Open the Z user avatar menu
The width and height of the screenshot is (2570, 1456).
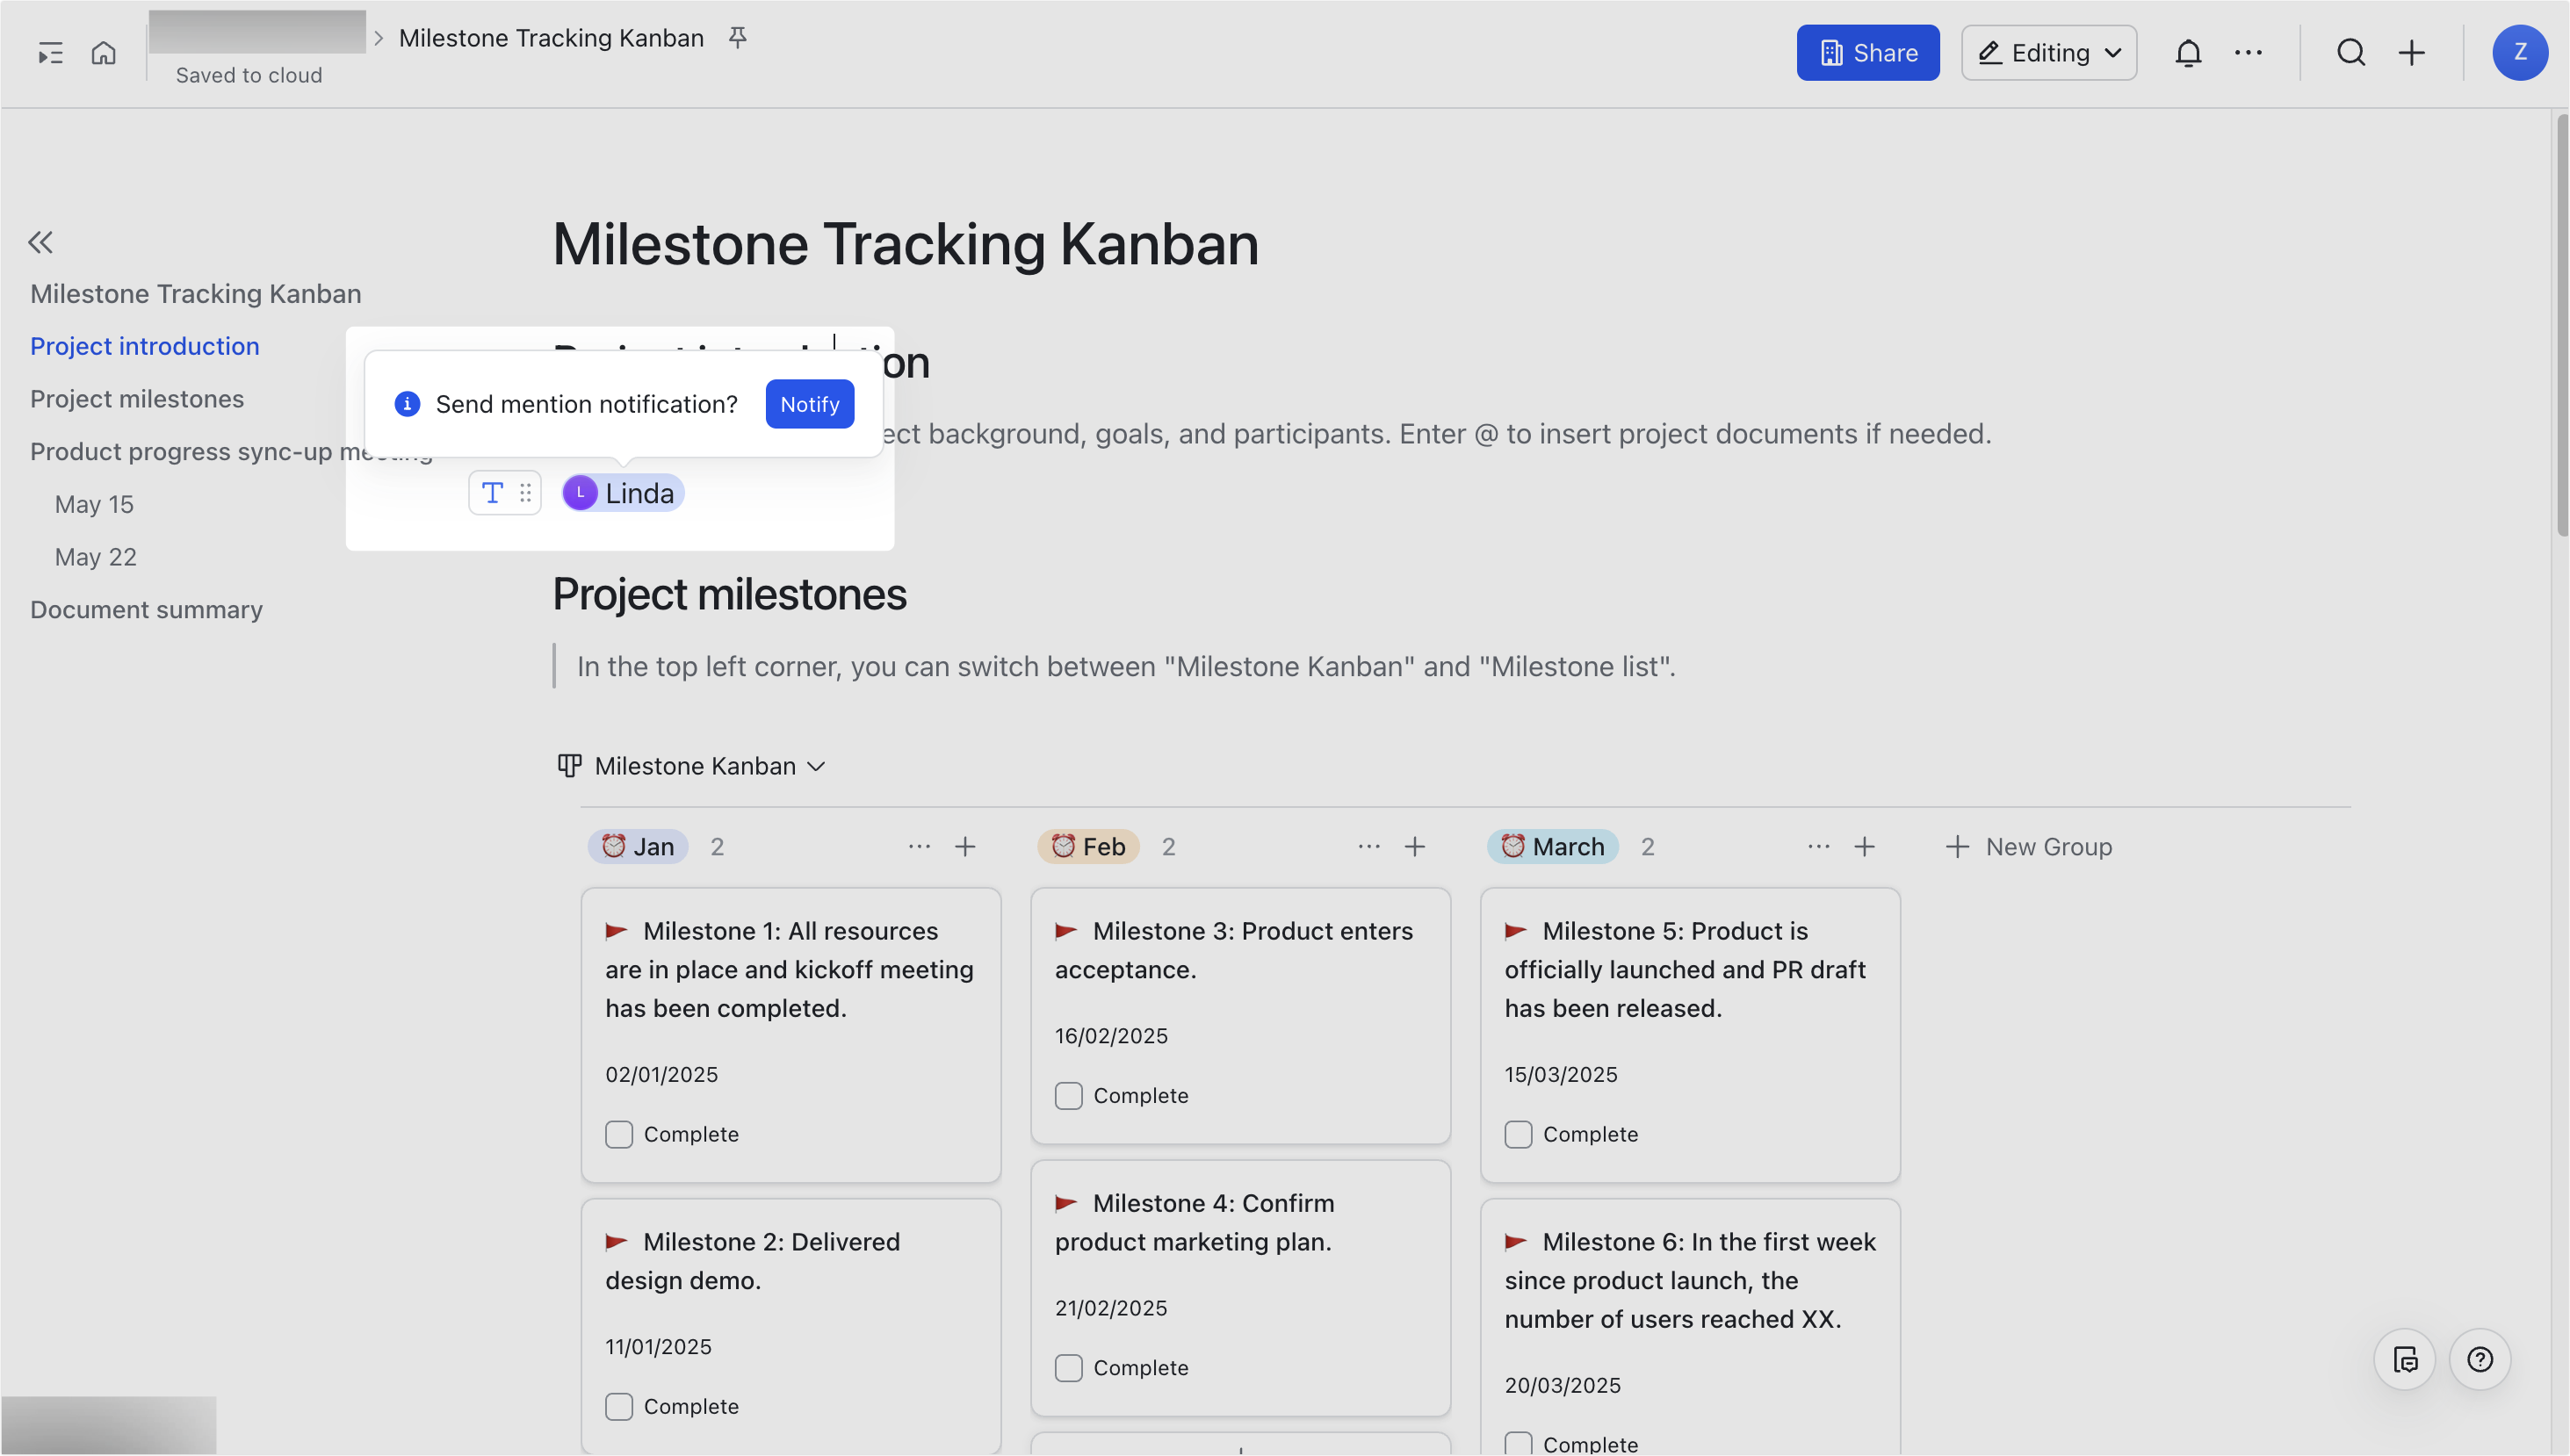pos(2520,53)
